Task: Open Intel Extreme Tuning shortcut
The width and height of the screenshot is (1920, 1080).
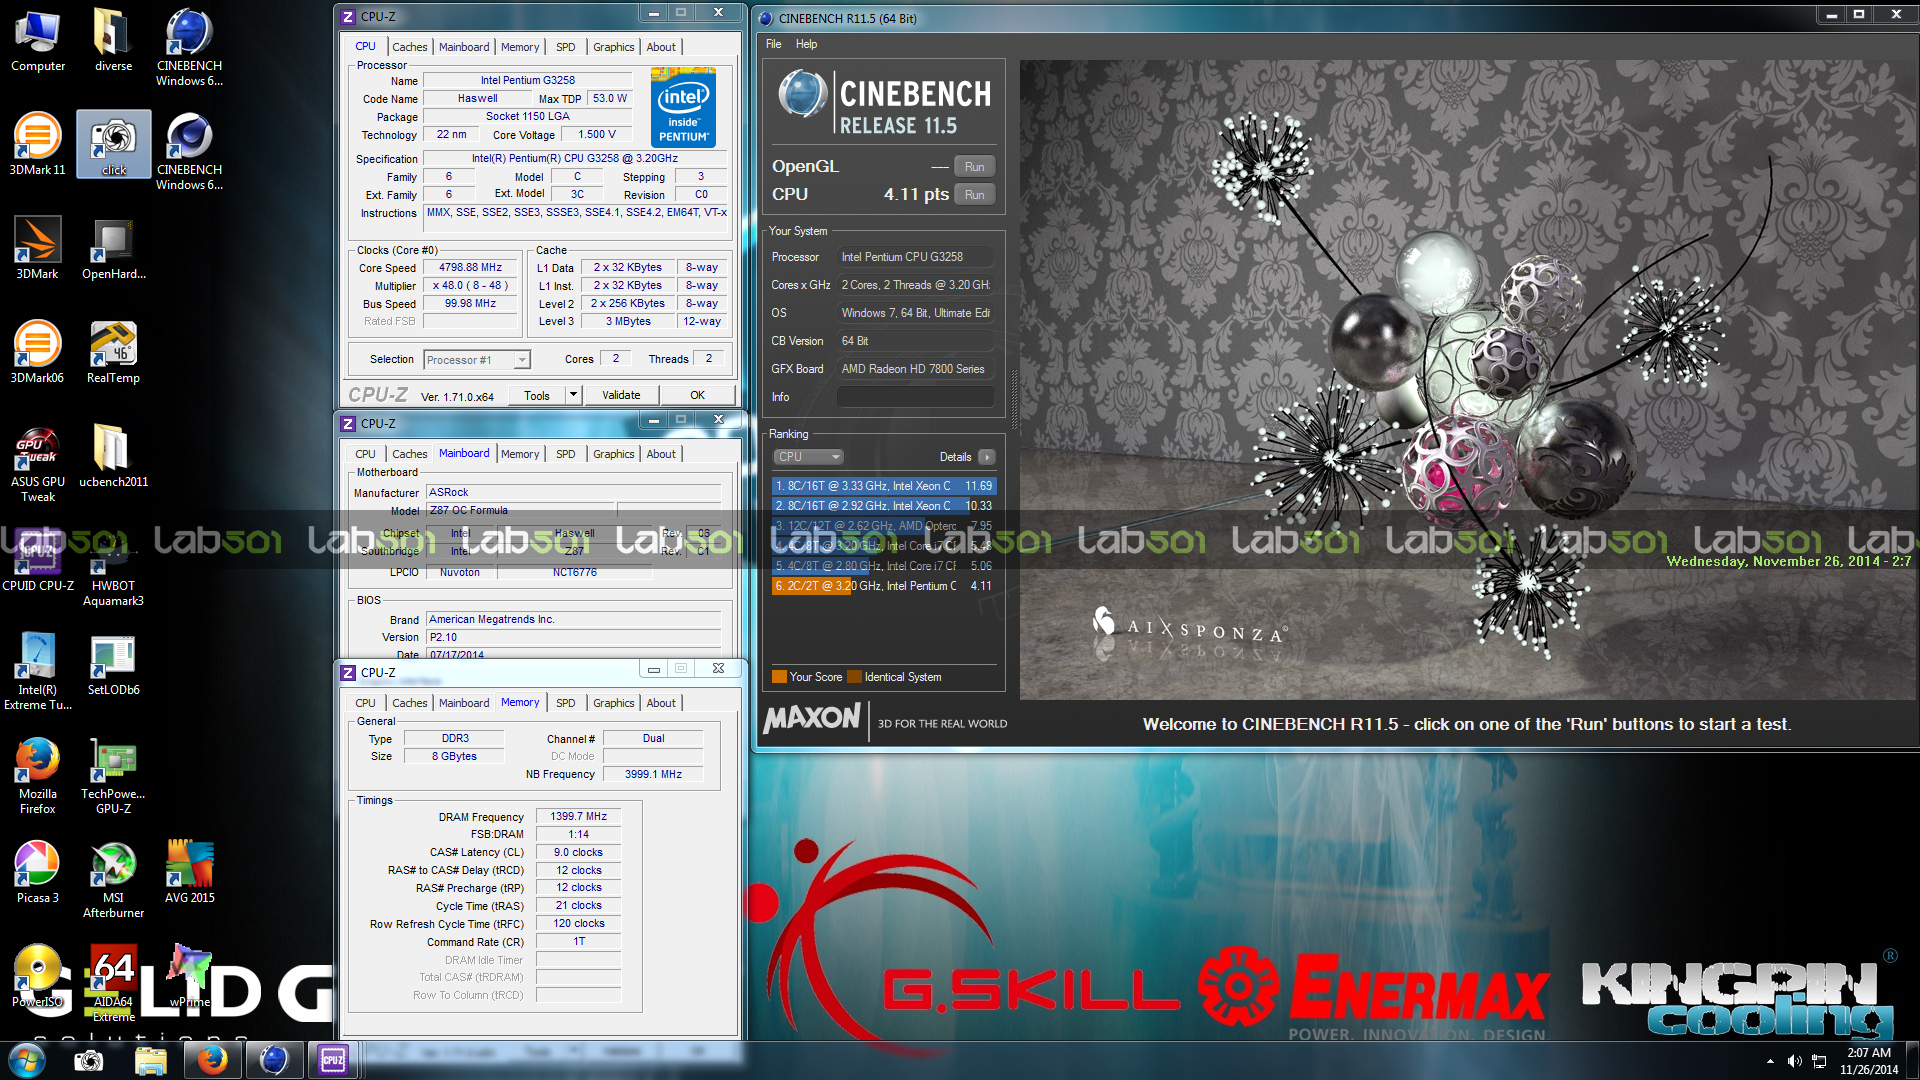Action: coord(38,672)
